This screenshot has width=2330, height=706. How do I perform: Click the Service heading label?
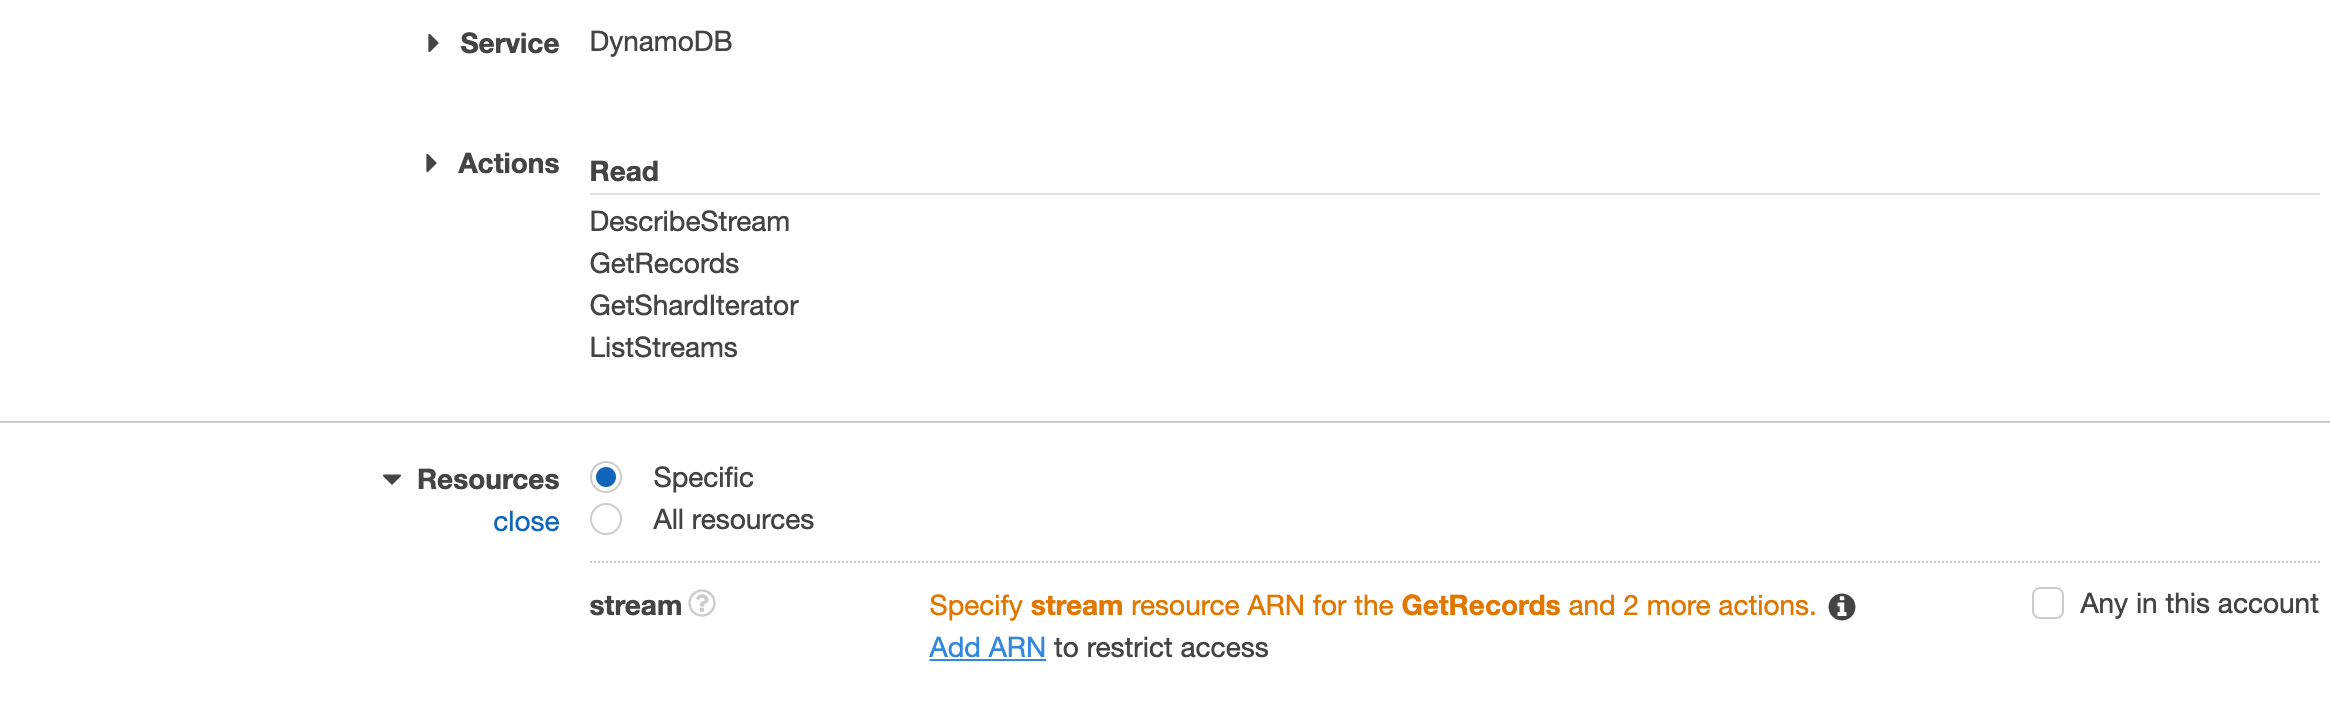[x=509, y=43]
